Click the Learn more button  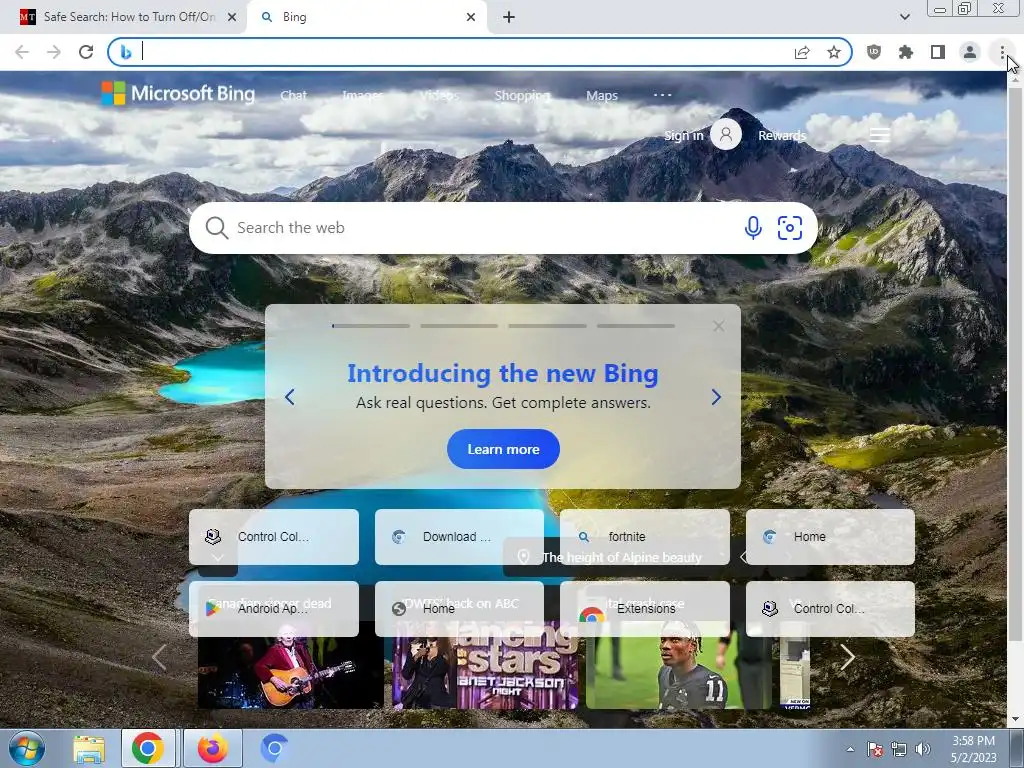point(503,449)
